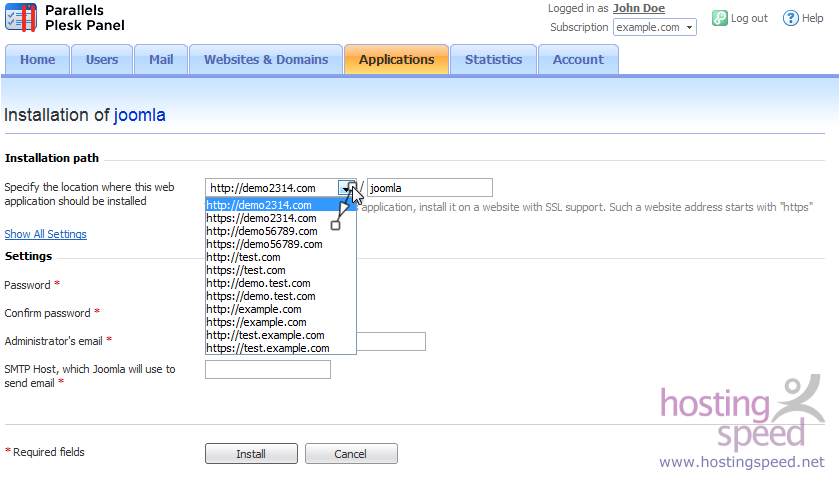This screenshot has width=840, height=480.
Task: Select https://demo56789.com option
Action: [281, 244]
